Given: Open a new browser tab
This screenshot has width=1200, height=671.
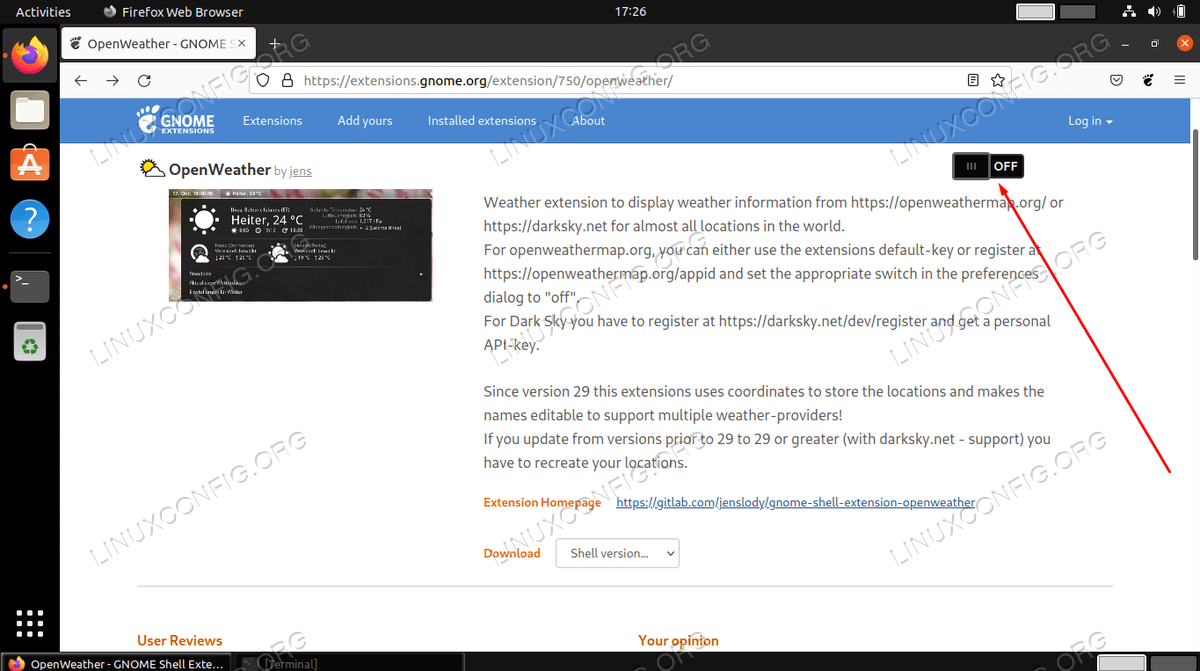Looking at the screenshot, I should tap(274, 44).
